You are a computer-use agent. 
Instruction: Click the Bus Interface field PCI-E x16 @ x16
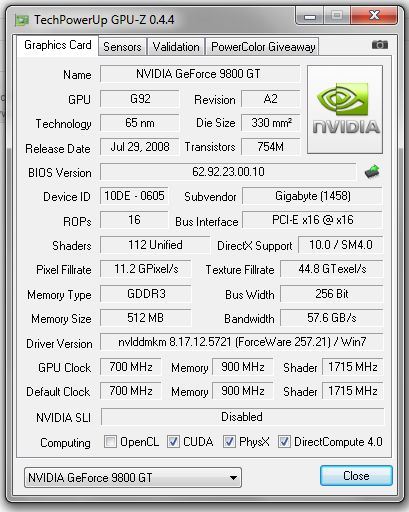[x=312, y=220]
